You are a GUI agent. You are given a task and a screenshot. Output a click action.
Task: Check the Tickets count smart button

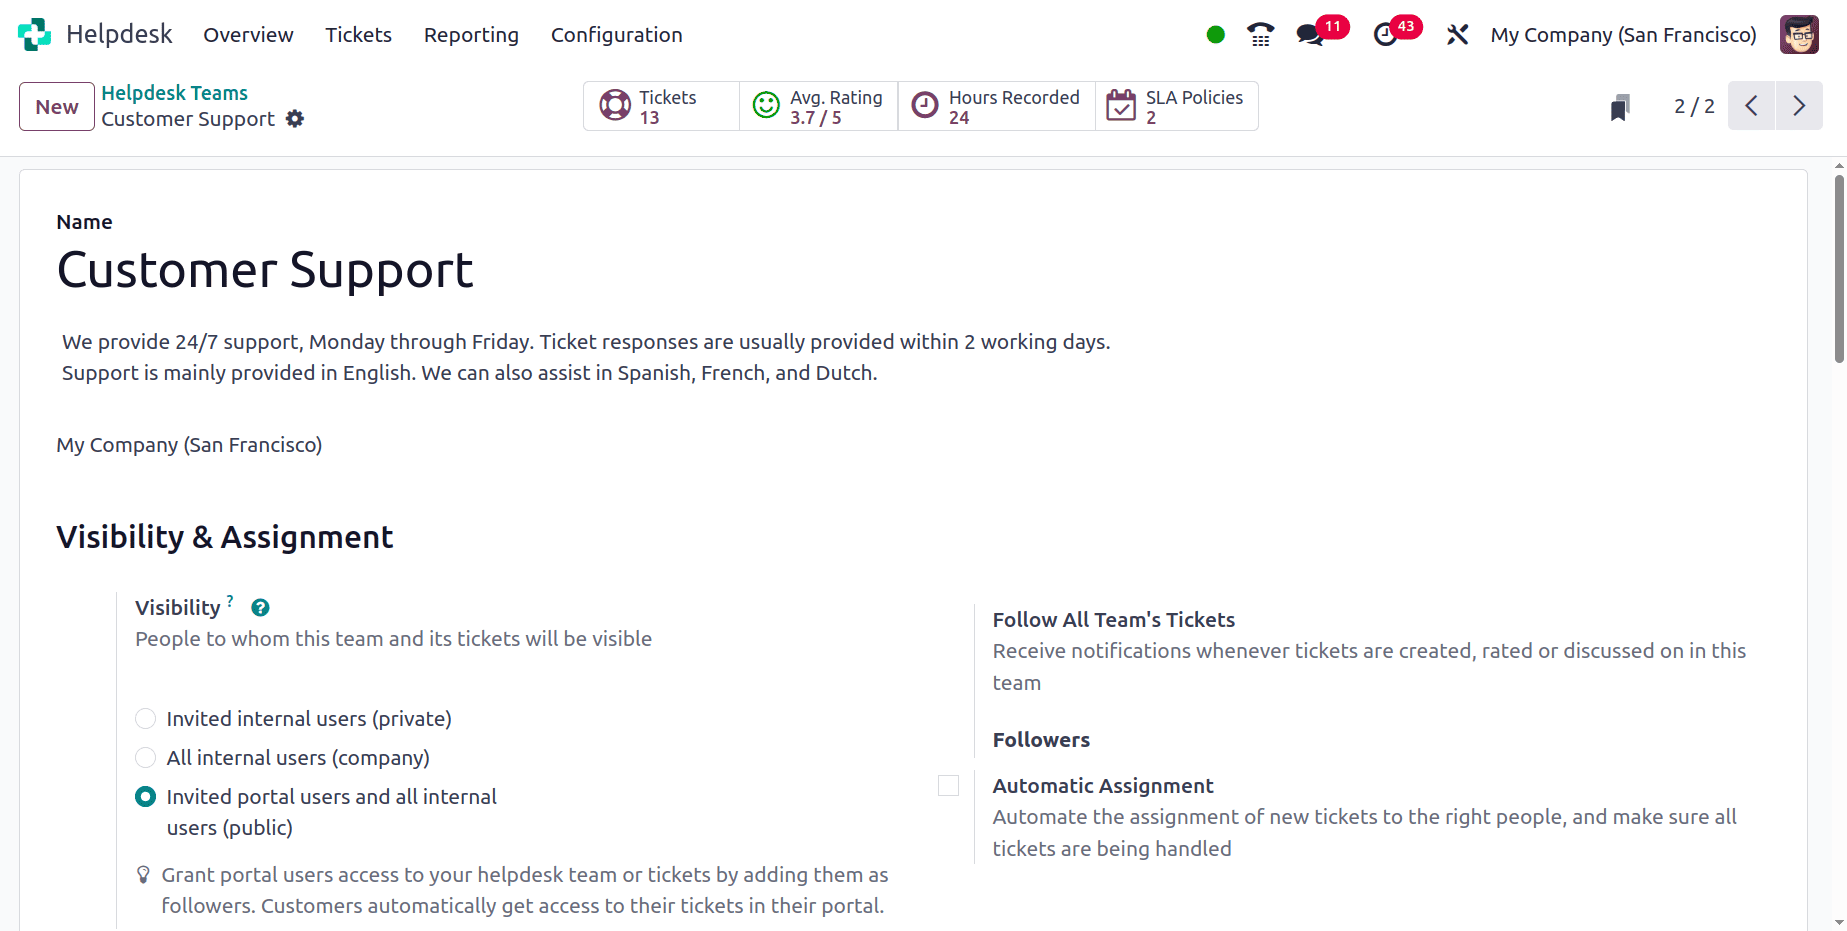pyautogui.click(x=660, y=105)
